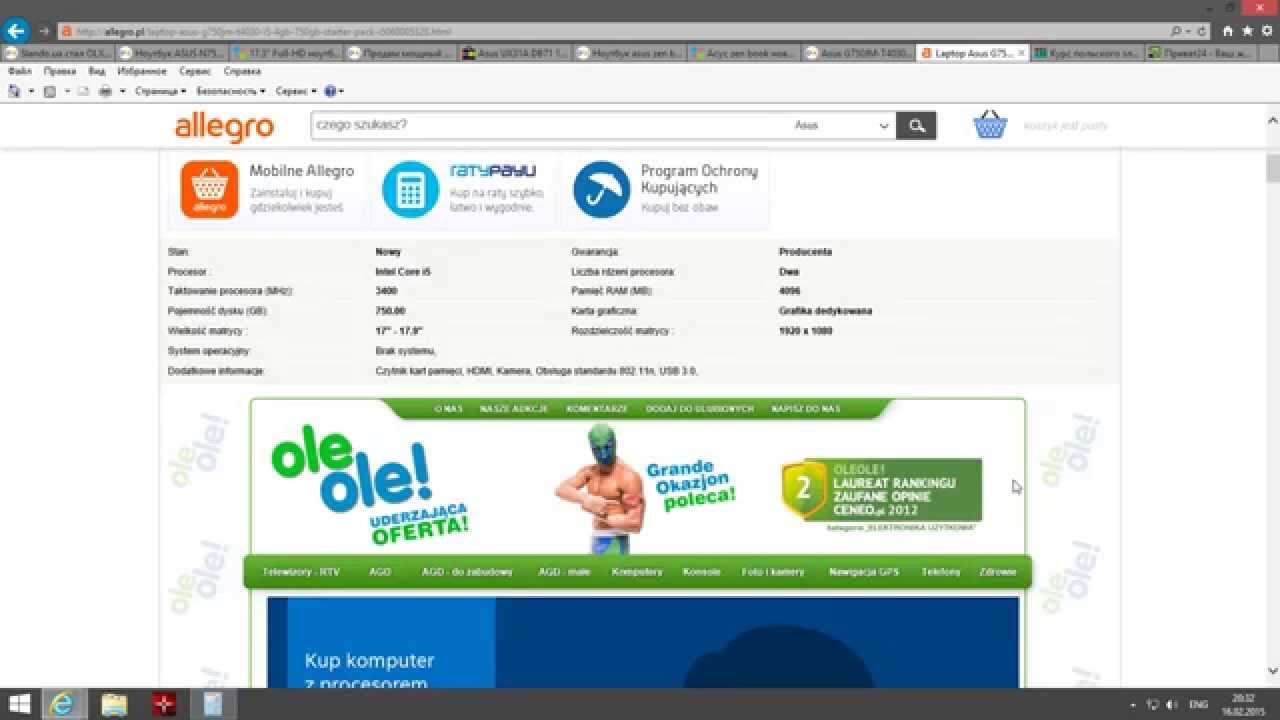Click the volume icon in system tray
This screenshot has width=1280, height=720.
pos(1171,704)
